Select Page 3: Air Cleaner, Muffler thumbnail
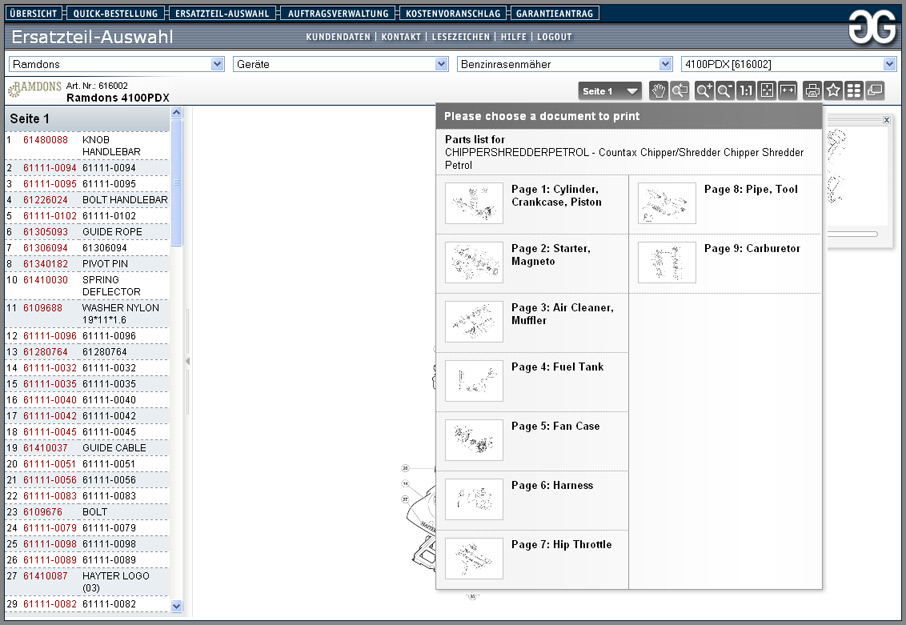The height and width of the screenshot is (625, 906). coord(474,321)
